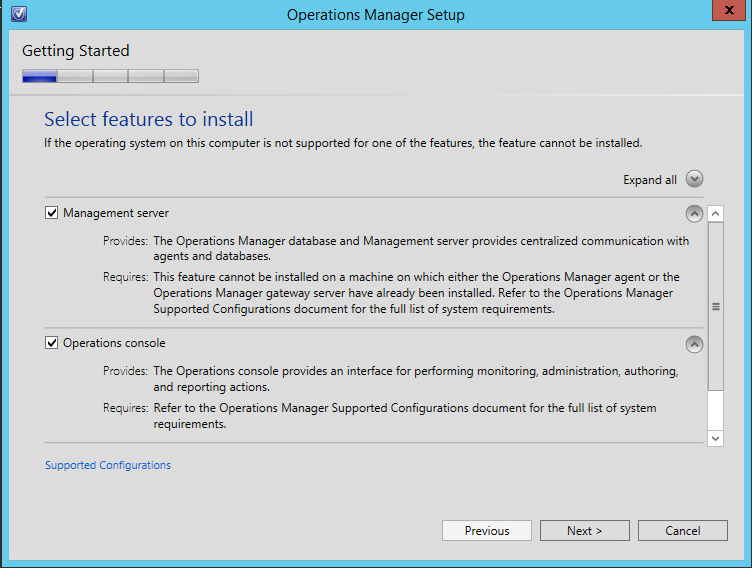Collapse the Operations console details

click(694, 344)
